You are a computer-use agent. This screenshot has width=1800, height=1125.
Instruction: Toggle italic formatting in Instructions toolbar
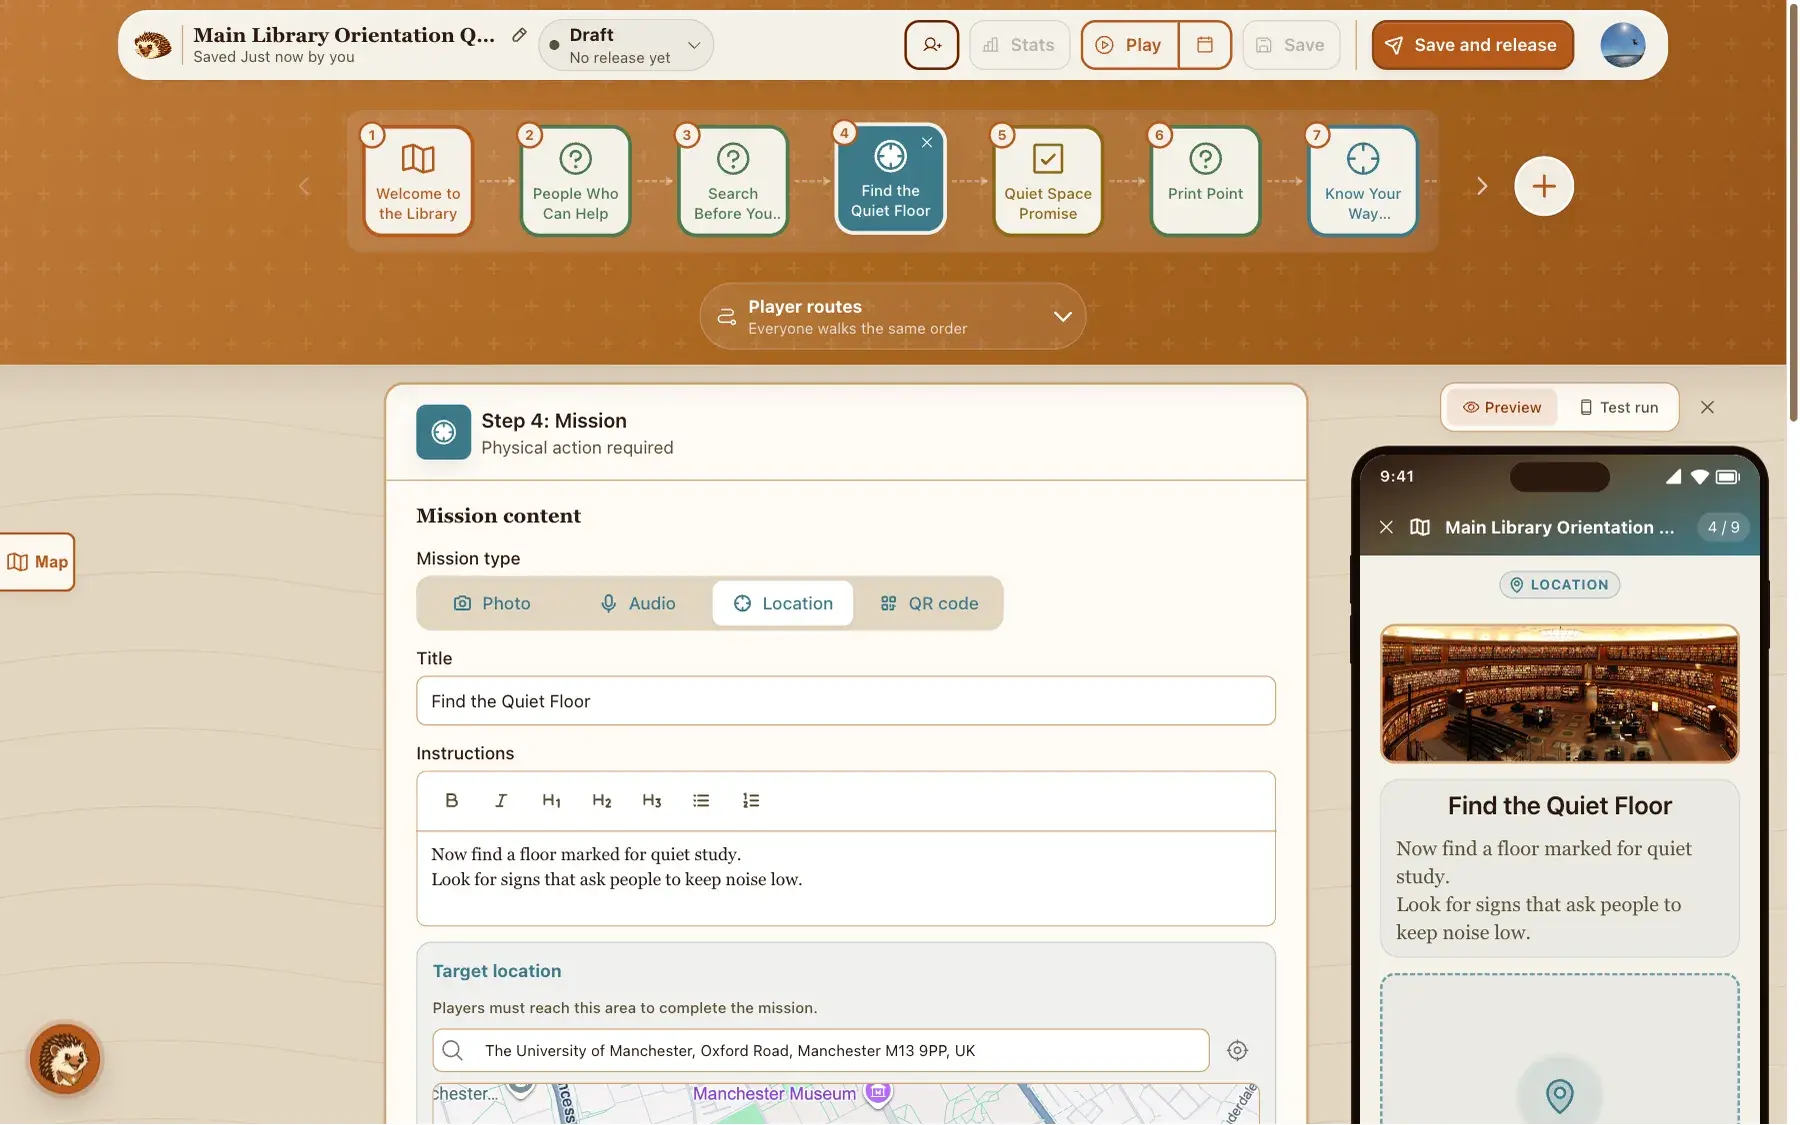click(x=501, y=800)
